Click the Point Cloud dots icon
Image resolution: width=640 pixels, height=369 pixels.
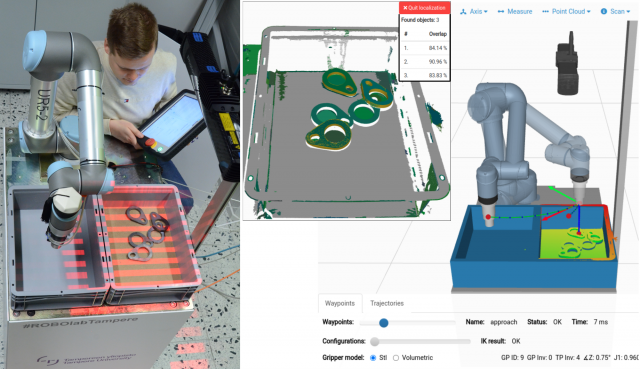[x=545, y=12]
